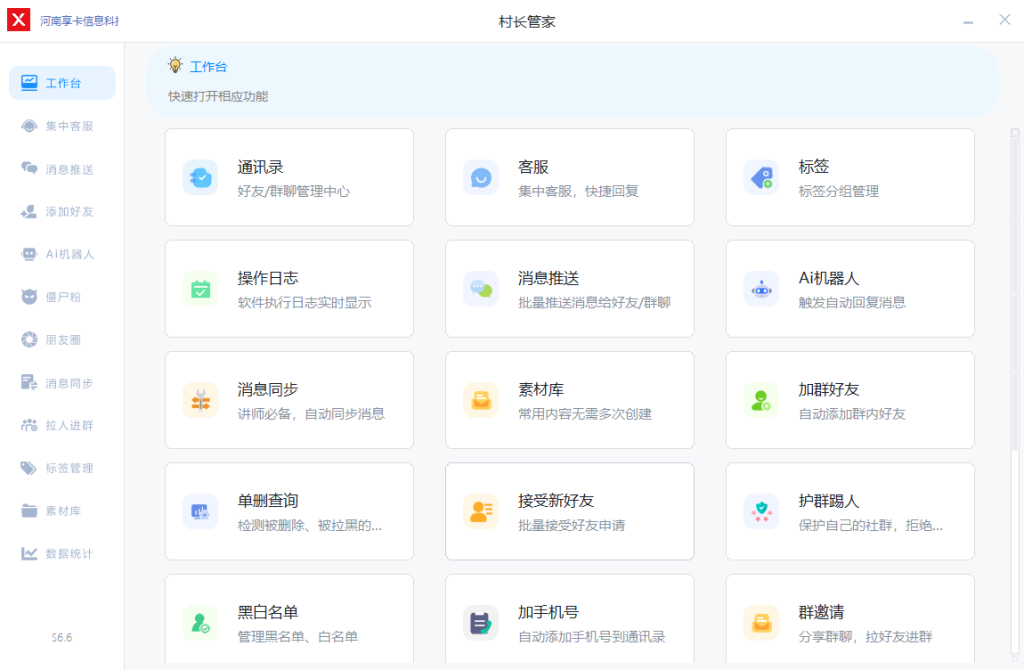
Task: Click the 集中客服 sidebar icon
Action: (29, 126)
